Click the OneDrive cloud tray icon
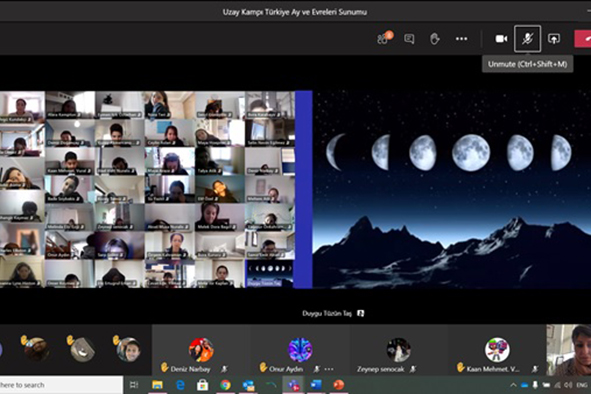Screen dimensions: 591x394 (524, 385)
